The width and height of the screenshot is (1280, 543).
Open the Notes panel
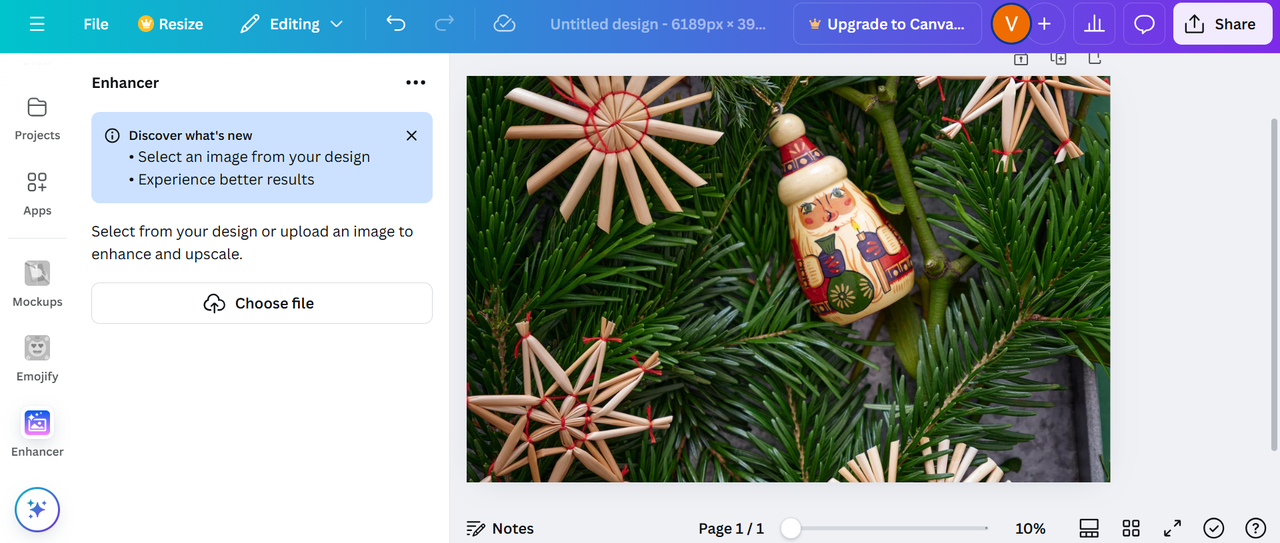(x=500, y=528)
